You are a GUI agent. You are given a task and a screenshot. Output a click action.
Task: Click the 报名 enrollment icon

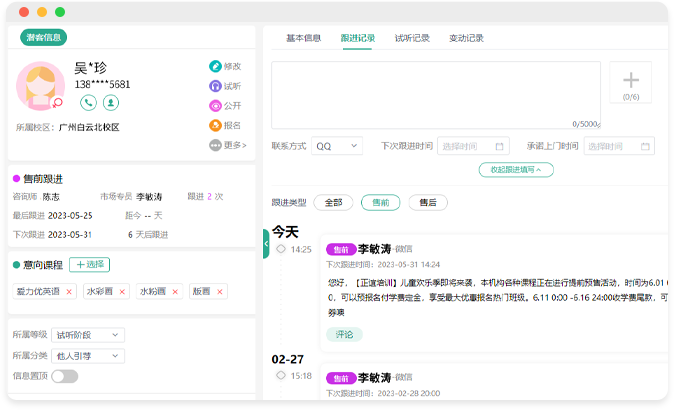215,126
